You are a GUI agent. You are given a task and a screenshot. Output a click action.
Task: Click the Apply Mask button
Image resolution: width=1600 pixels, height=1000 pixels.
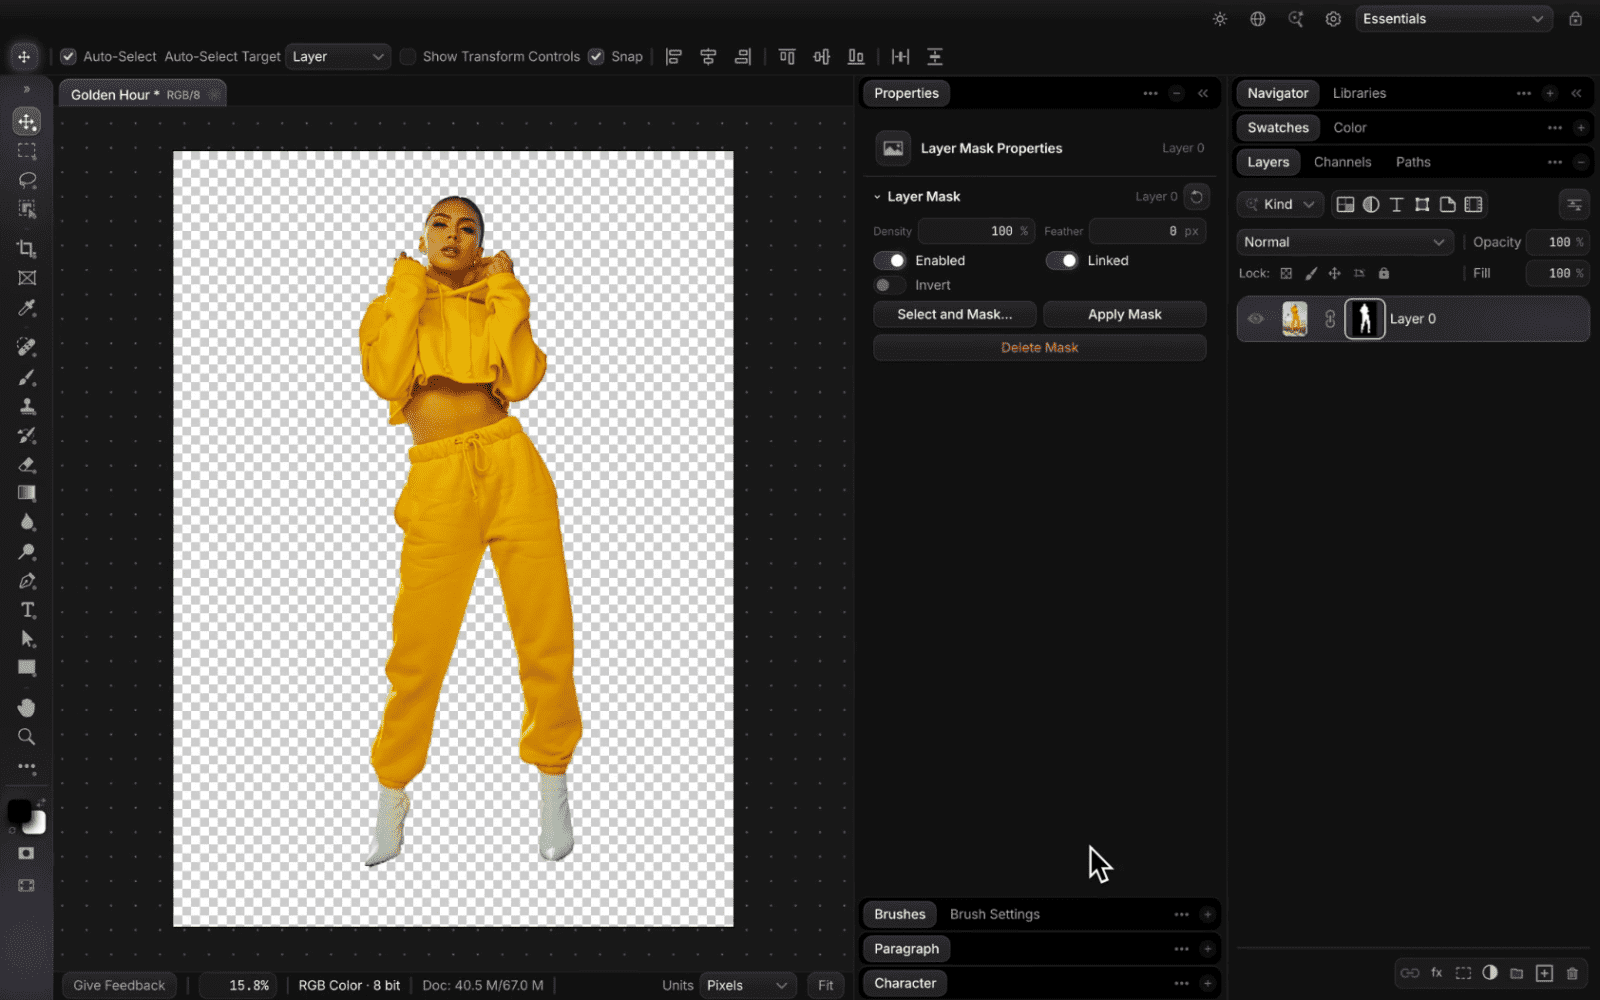(1124, 314)
